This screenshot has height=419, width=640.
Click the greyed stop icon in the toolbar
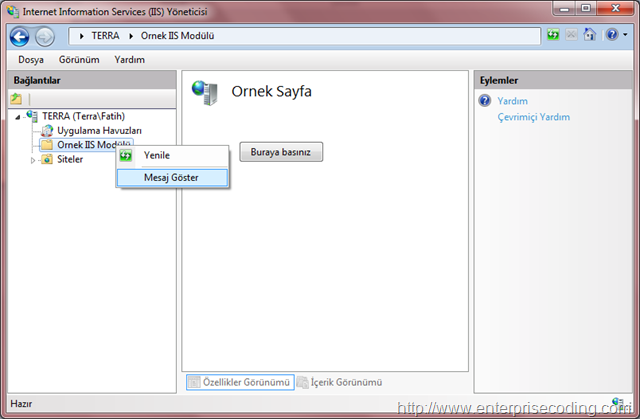[x=571, y=35]
